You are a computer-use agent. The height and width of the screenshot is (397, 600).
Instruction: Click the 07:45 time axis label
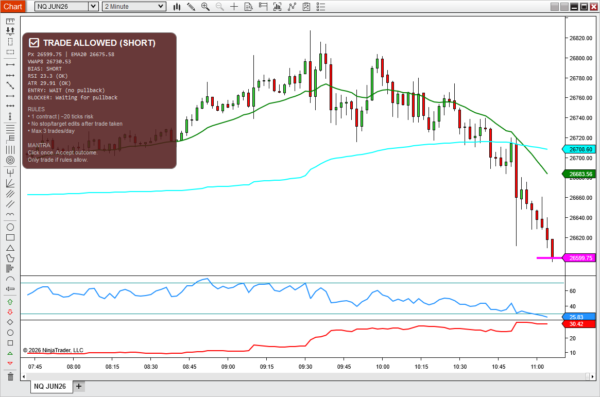point(35,367)
